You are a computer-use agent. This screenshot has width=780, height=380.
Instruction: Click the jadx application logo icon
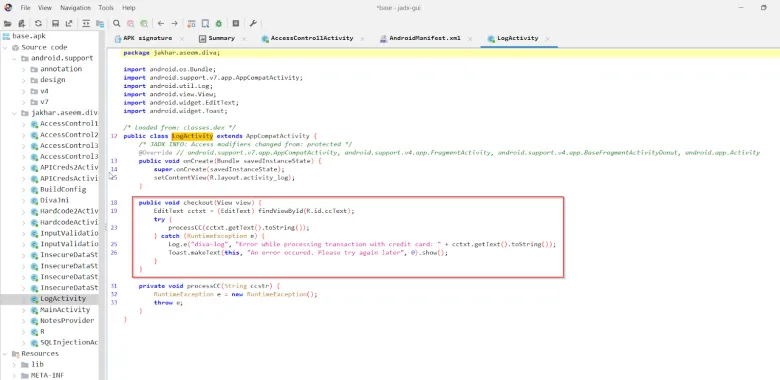pos(7,7)
